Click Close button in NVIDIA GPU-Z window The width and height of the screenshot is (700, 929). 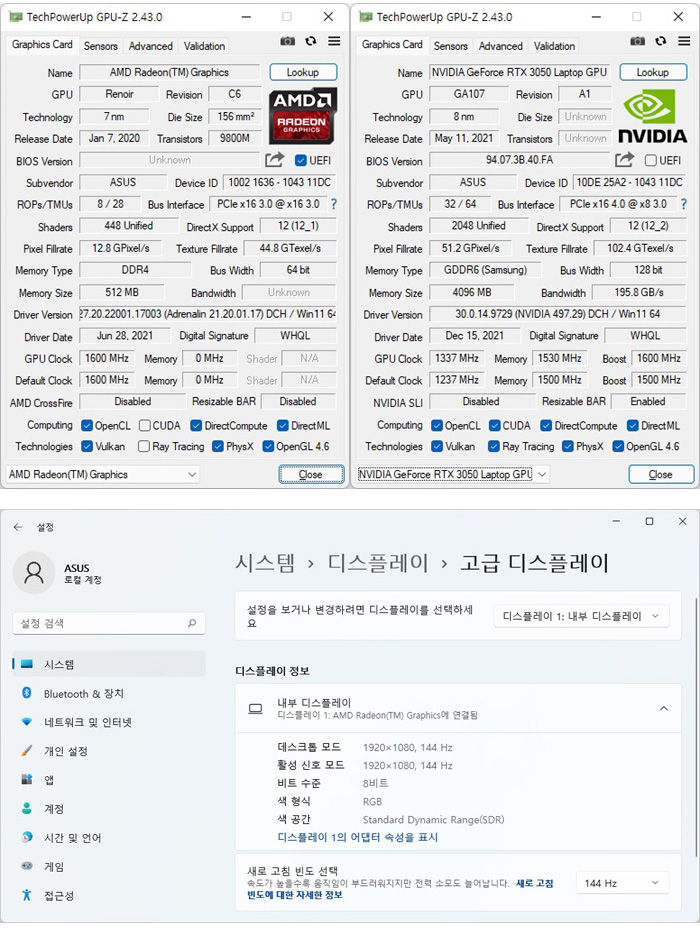pyautogui.click(x=661, y=474)
